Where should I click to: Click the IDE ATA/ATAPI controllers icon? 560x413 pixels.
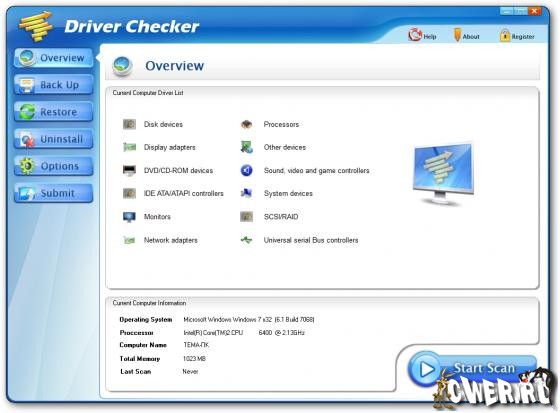129,193
